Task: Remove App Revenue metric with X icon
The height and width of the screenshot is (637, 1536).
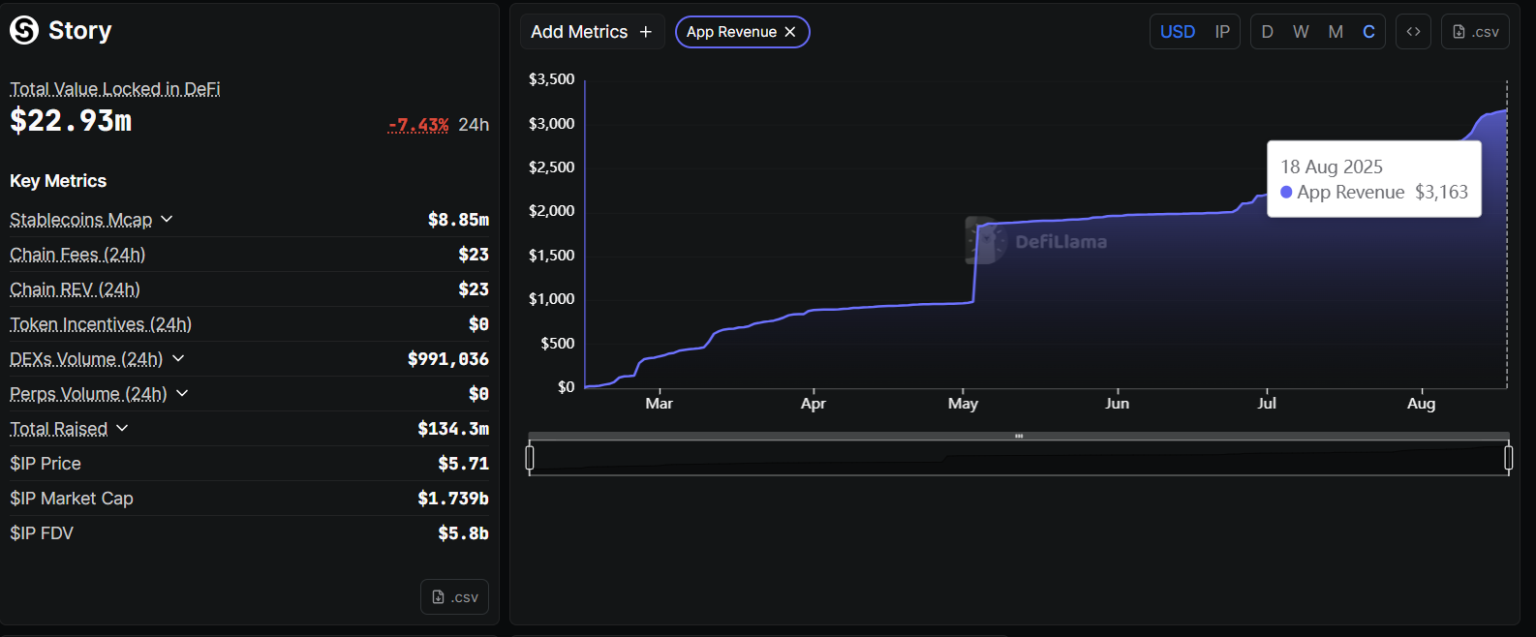Action: (790, 32)
